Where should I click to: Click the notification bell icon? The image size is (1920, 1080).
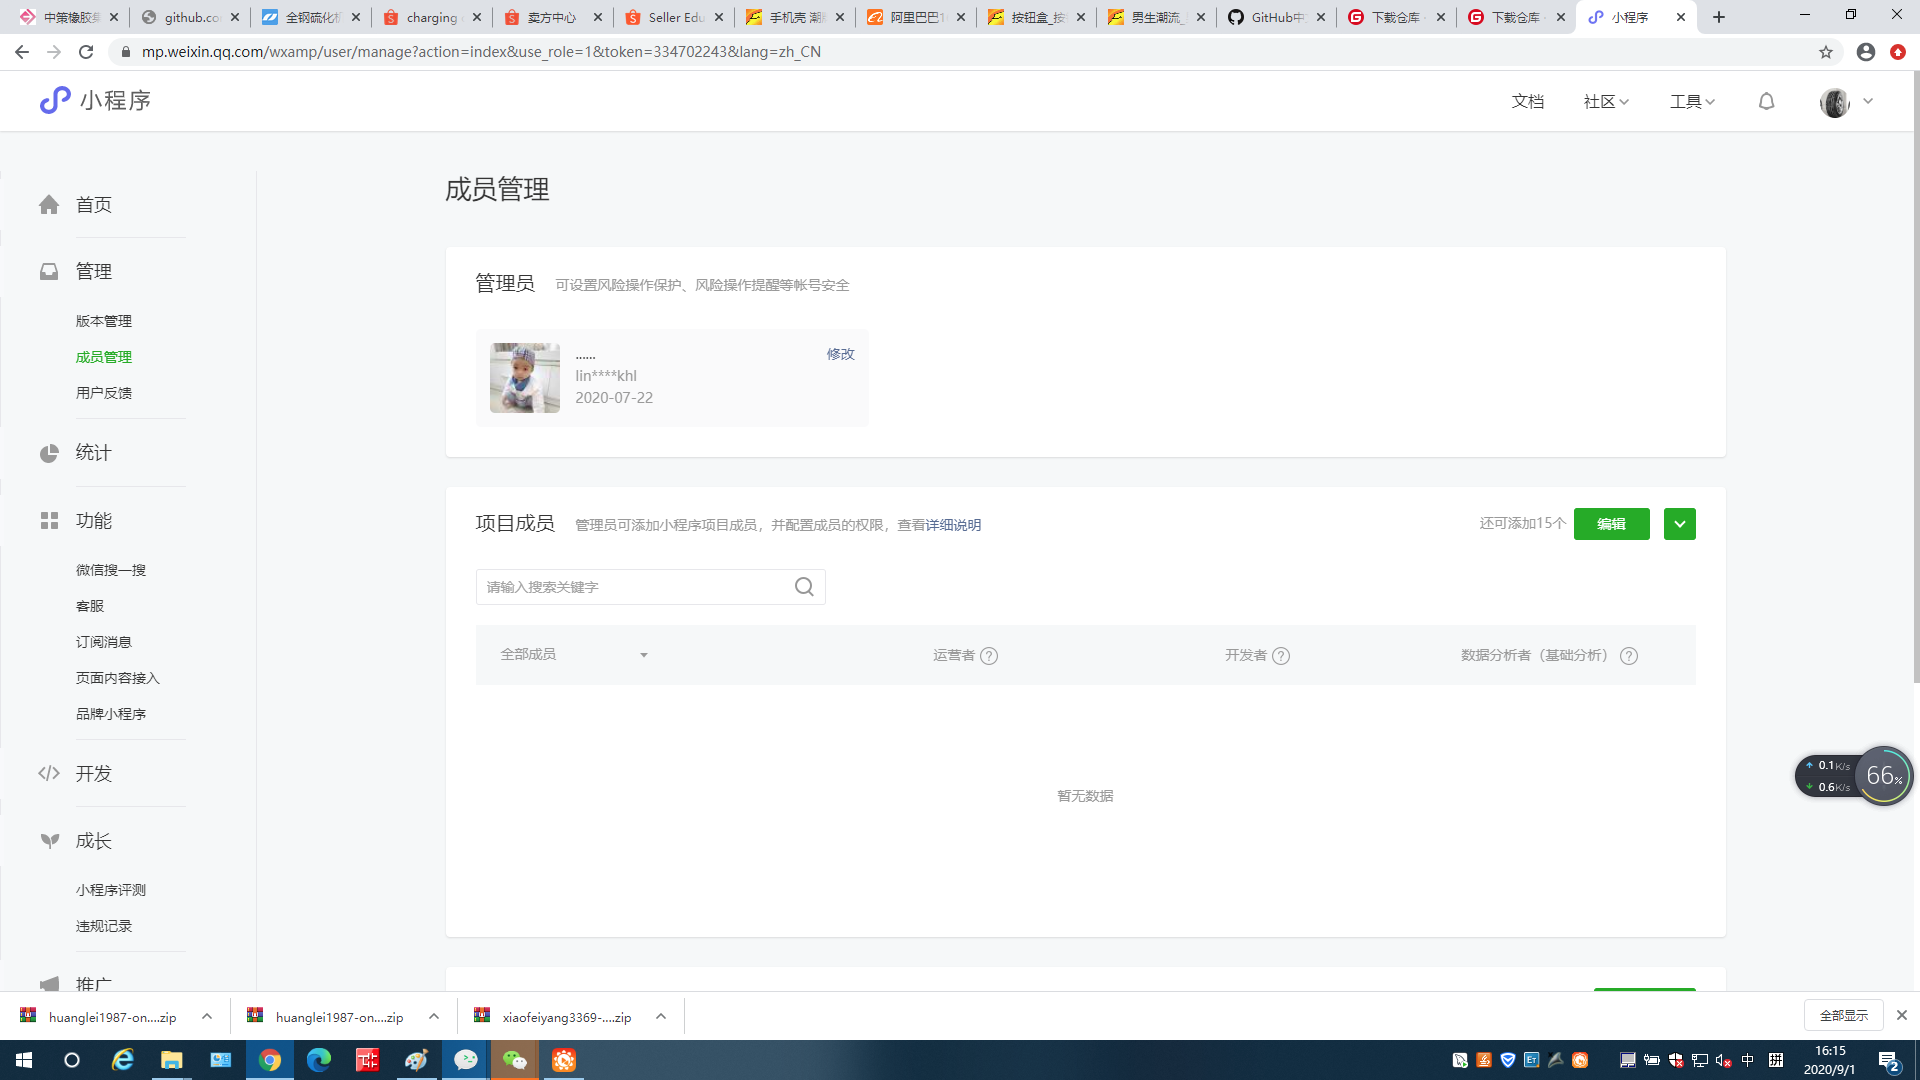[1766, 101]
